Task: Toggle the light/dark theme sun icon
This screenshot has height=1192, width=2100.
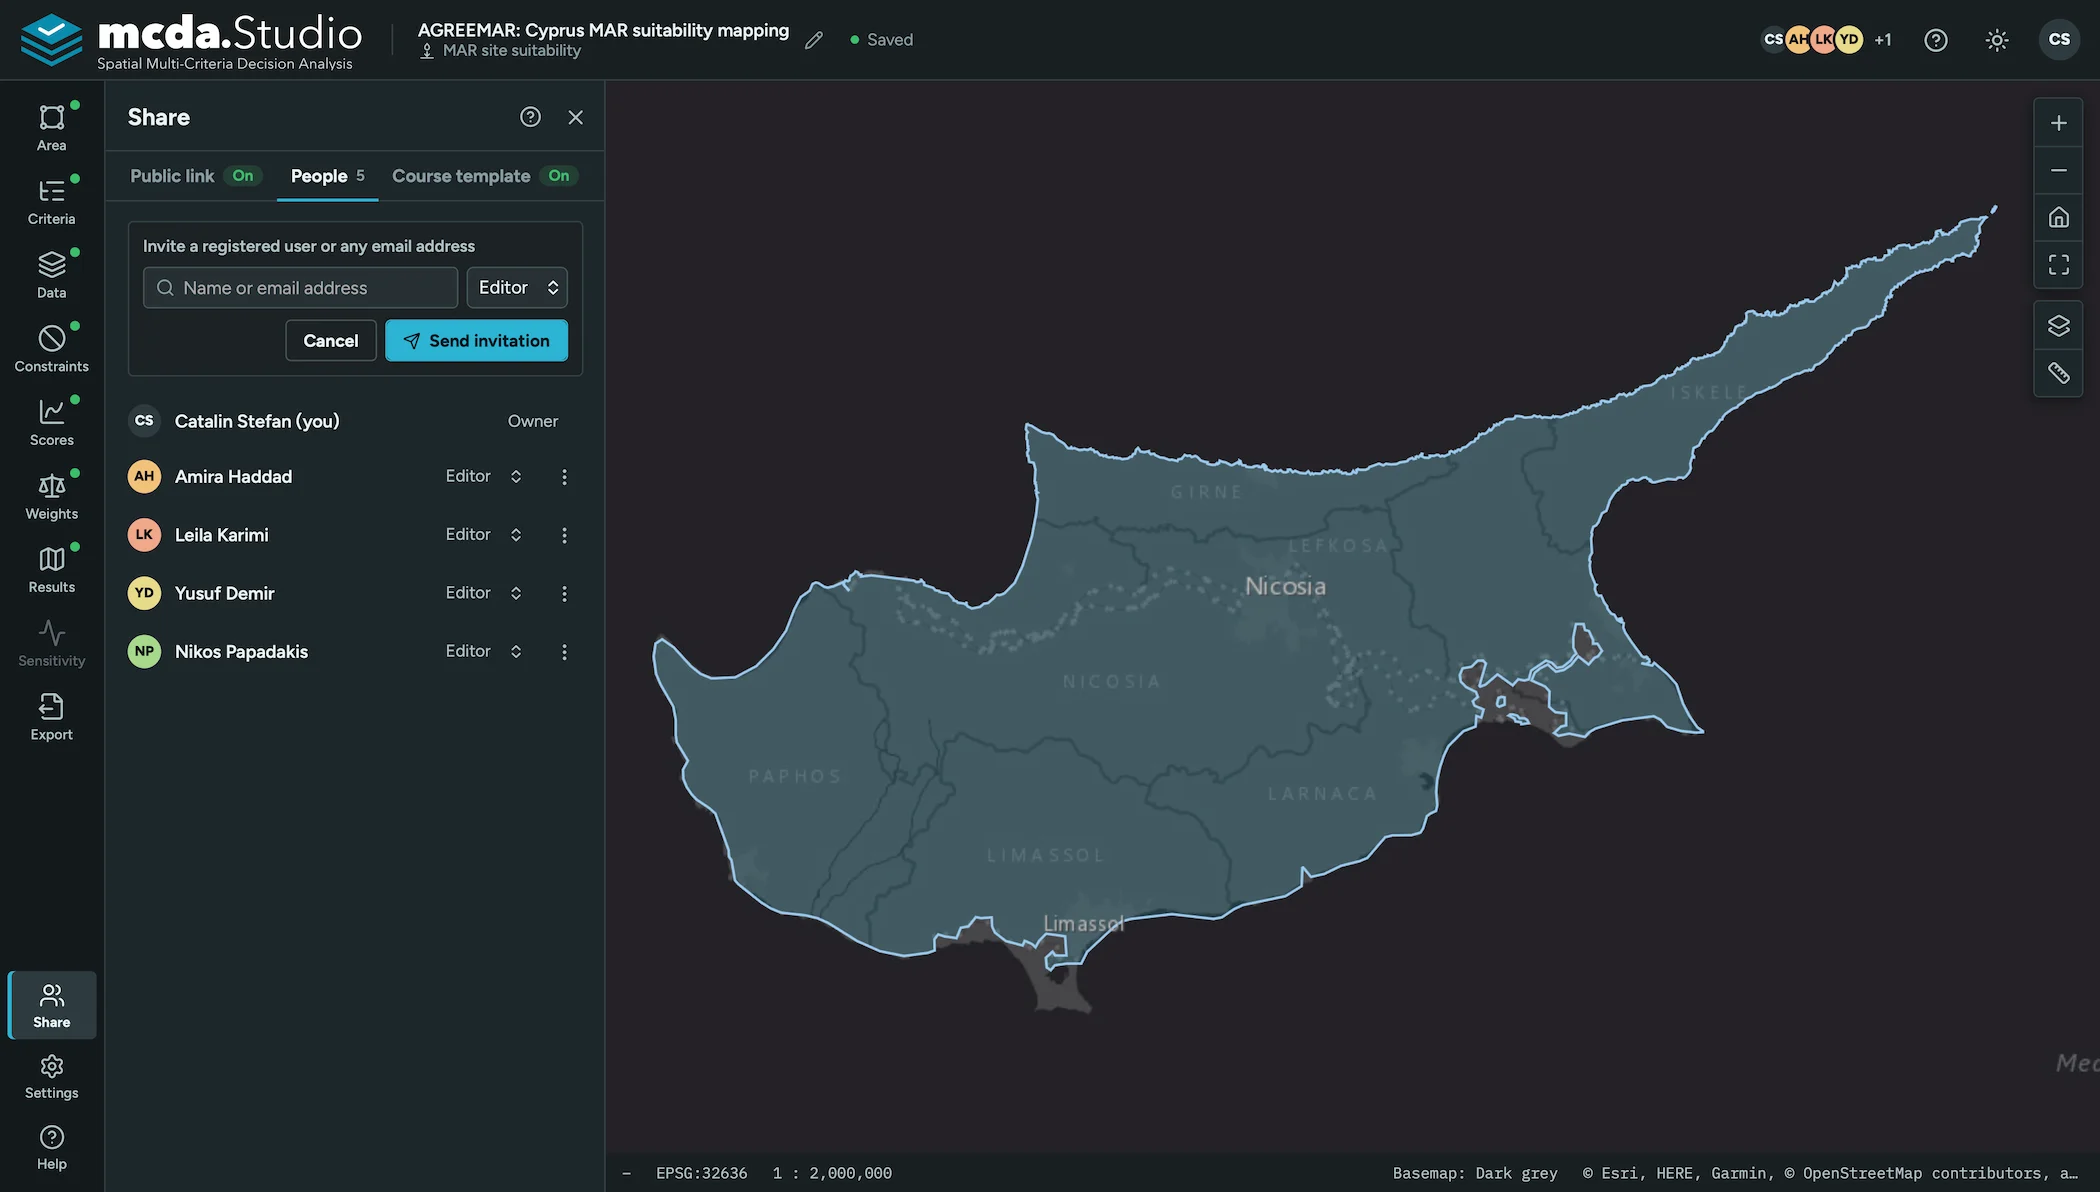Action: tap(1996, 40)
